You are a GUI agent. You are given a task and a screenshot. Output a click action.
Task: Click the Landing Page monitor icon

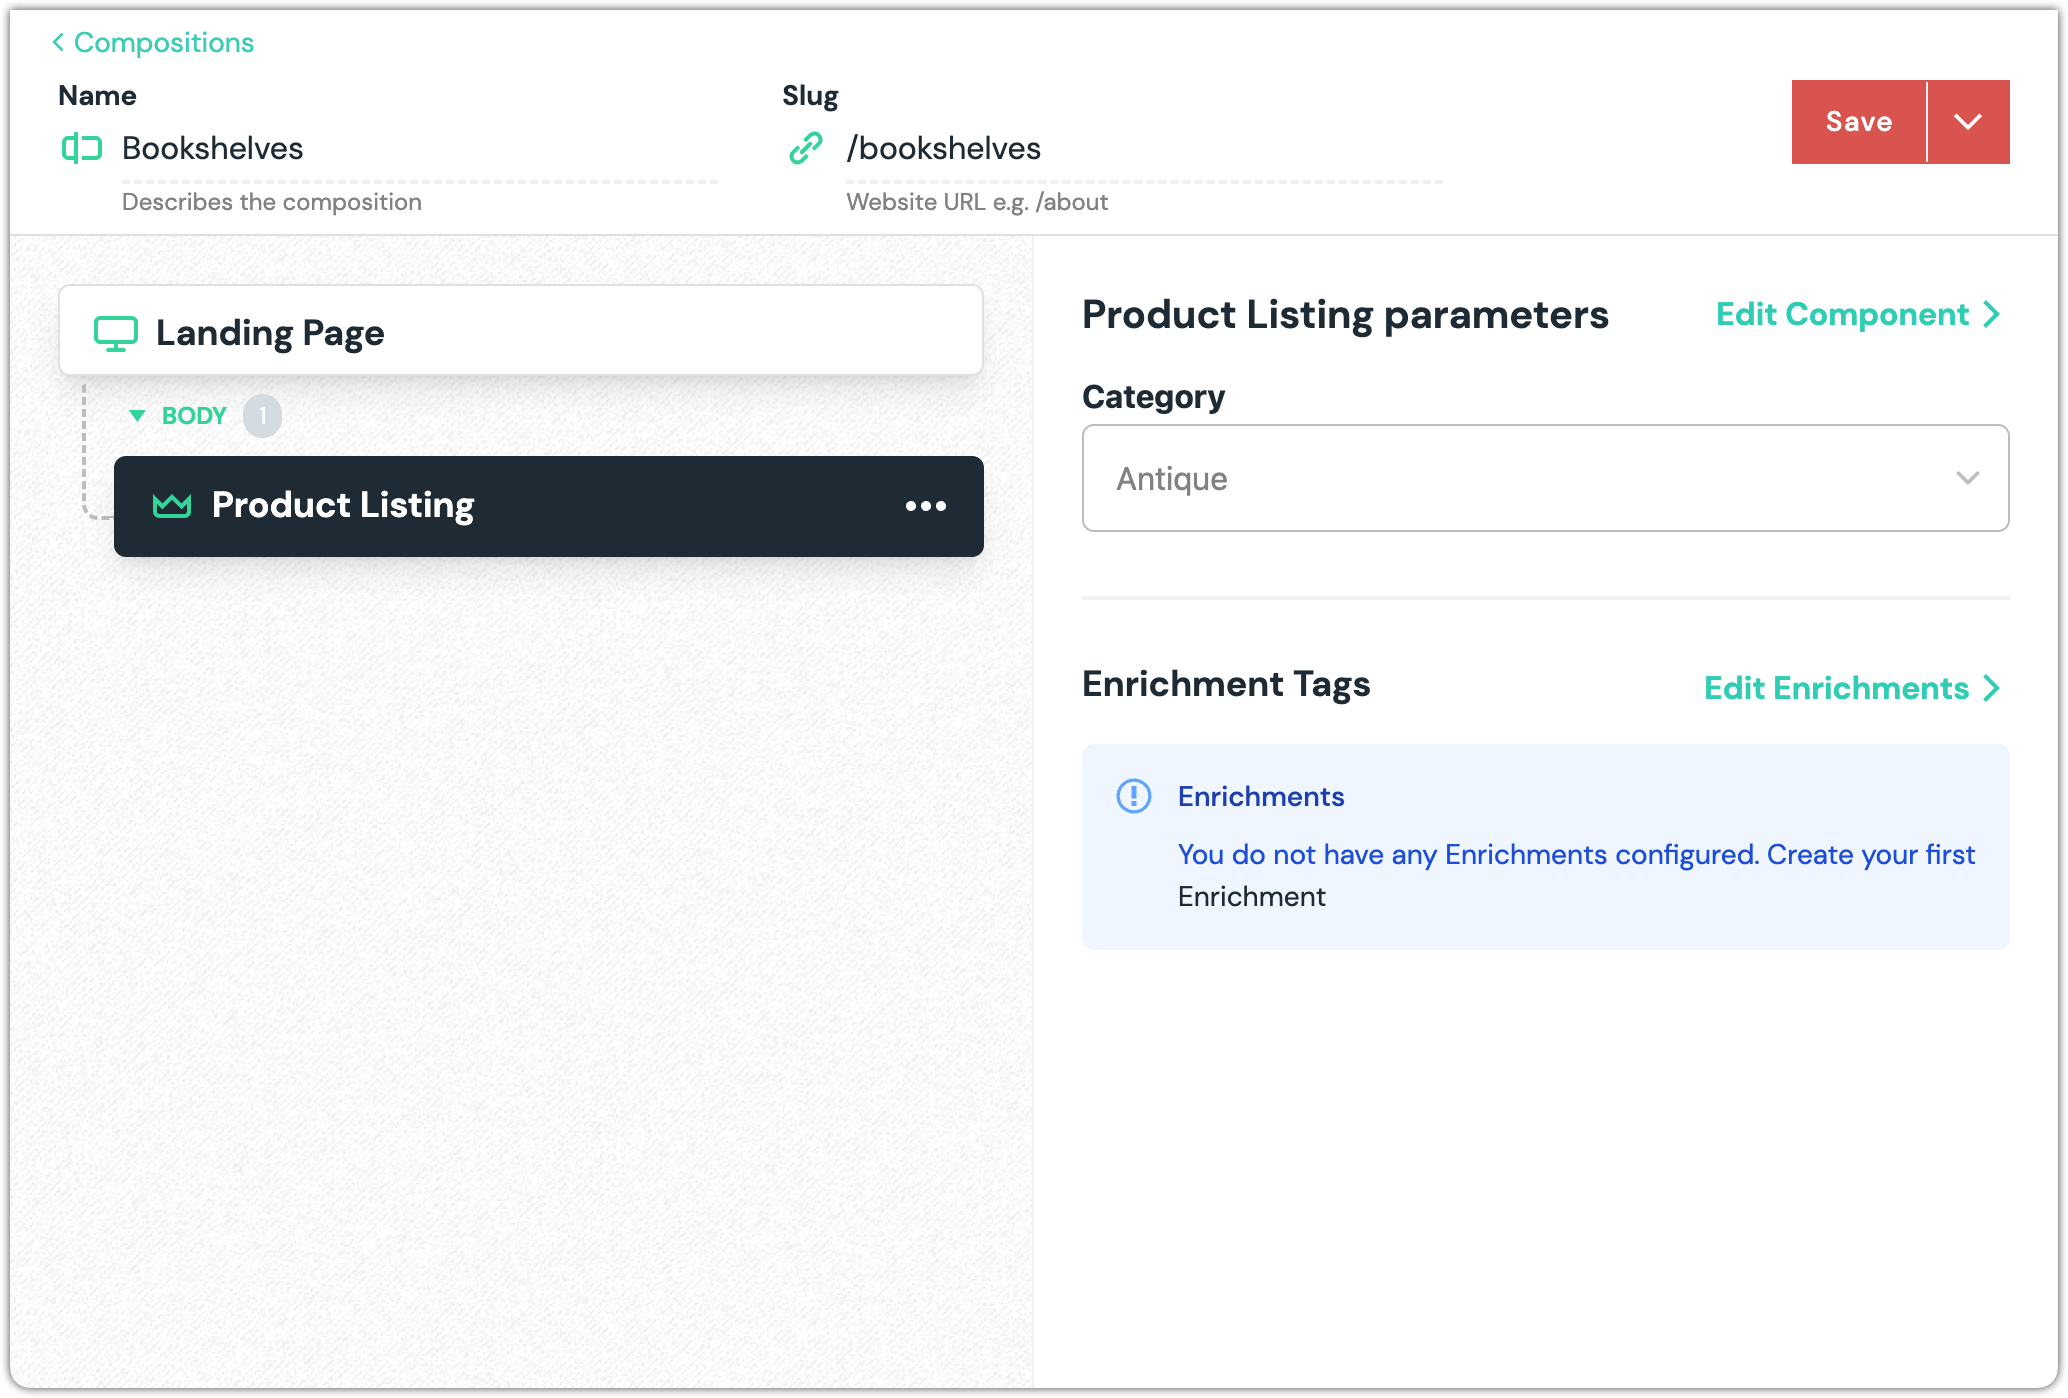point(116,333)
